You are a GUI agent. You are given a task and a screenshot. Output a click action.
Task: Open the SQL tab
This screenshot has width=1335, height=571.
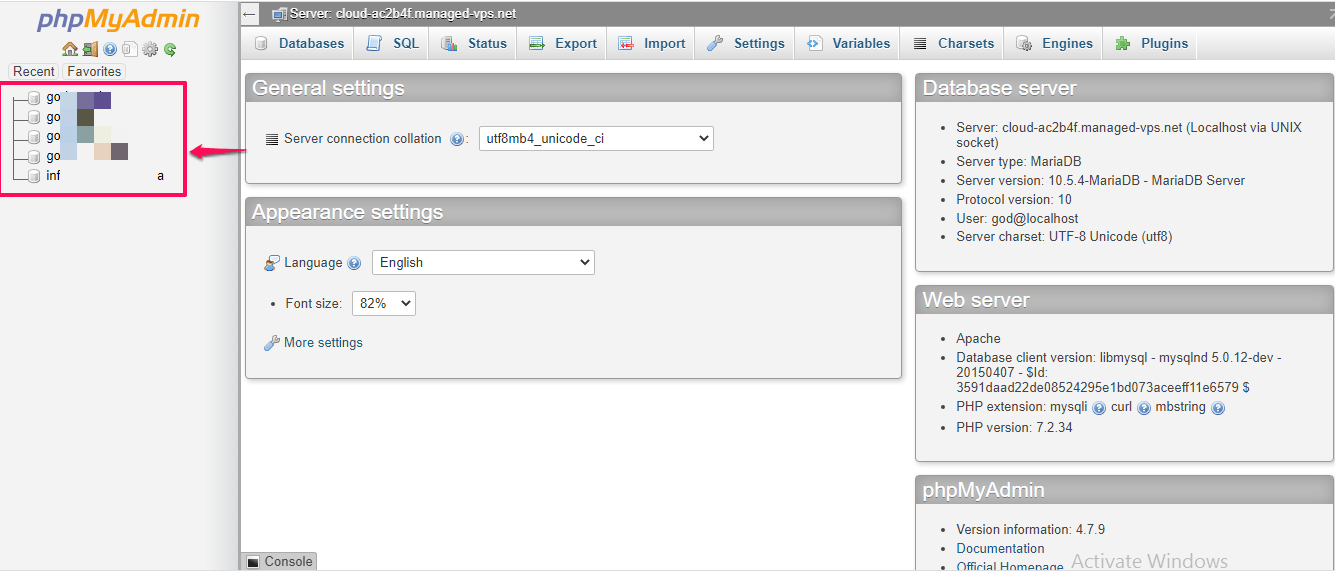(393, 43)
